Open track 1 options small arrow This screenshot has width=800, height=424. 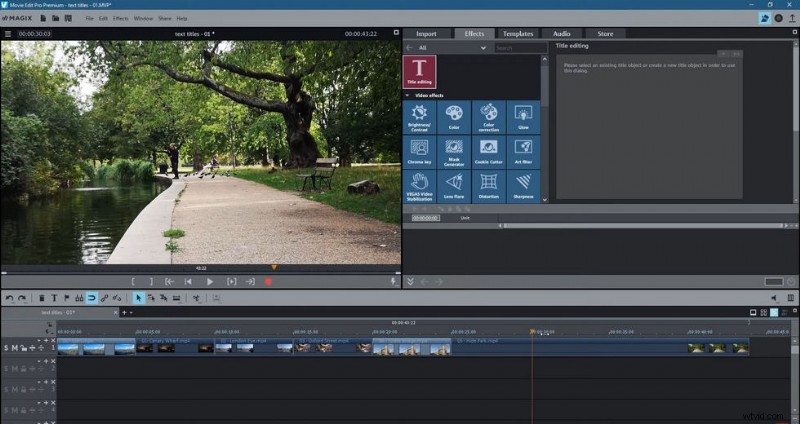pos(39,340)
